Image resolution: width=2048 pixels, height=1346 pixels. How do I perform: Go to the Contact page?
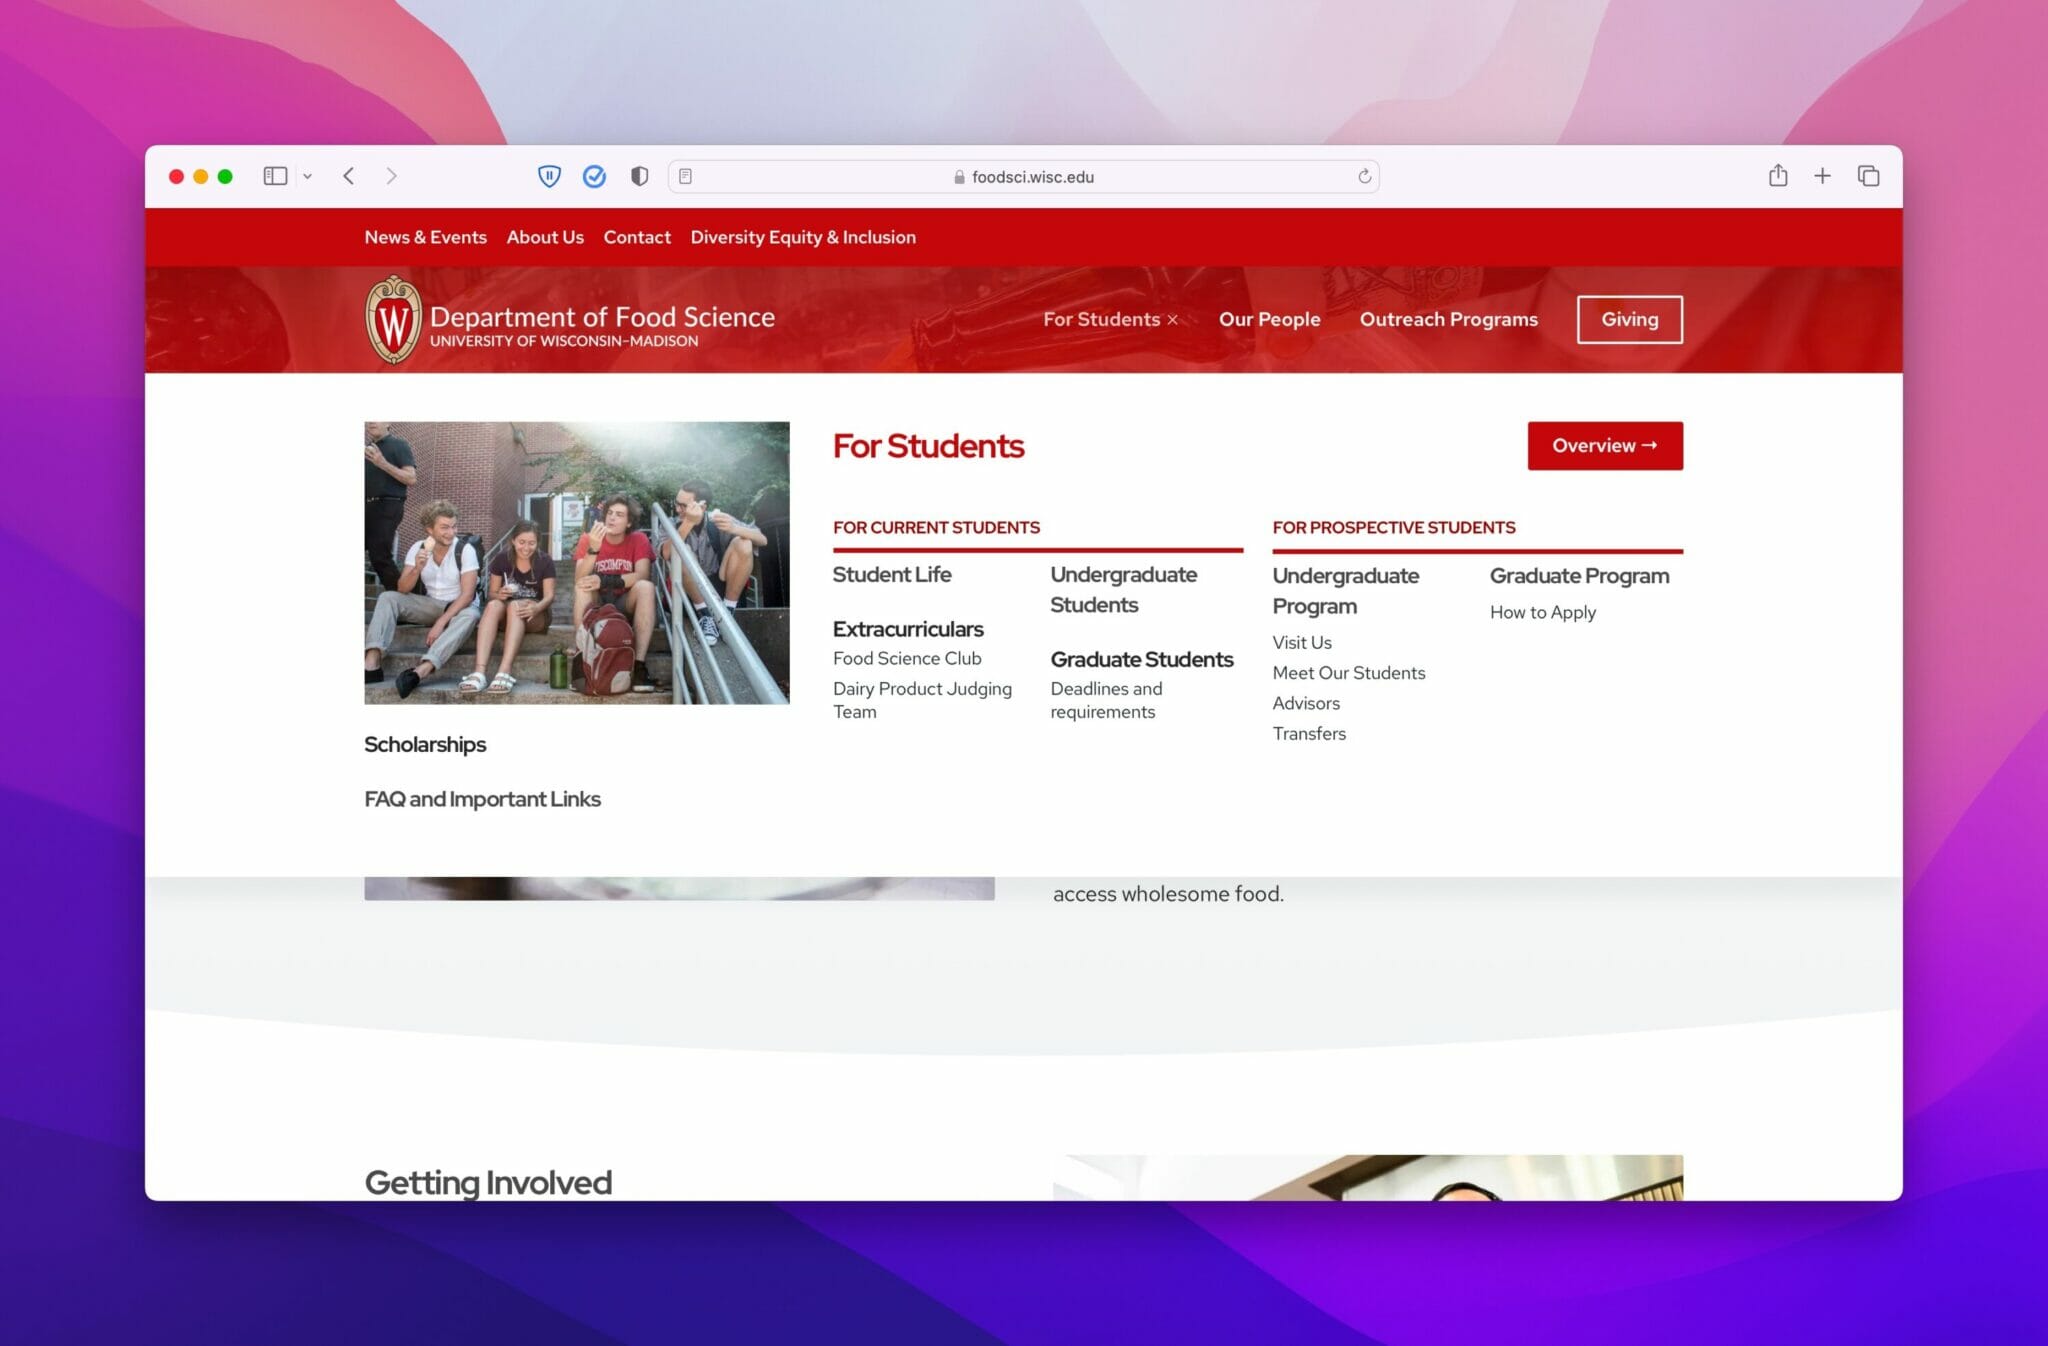coord(637,237)
